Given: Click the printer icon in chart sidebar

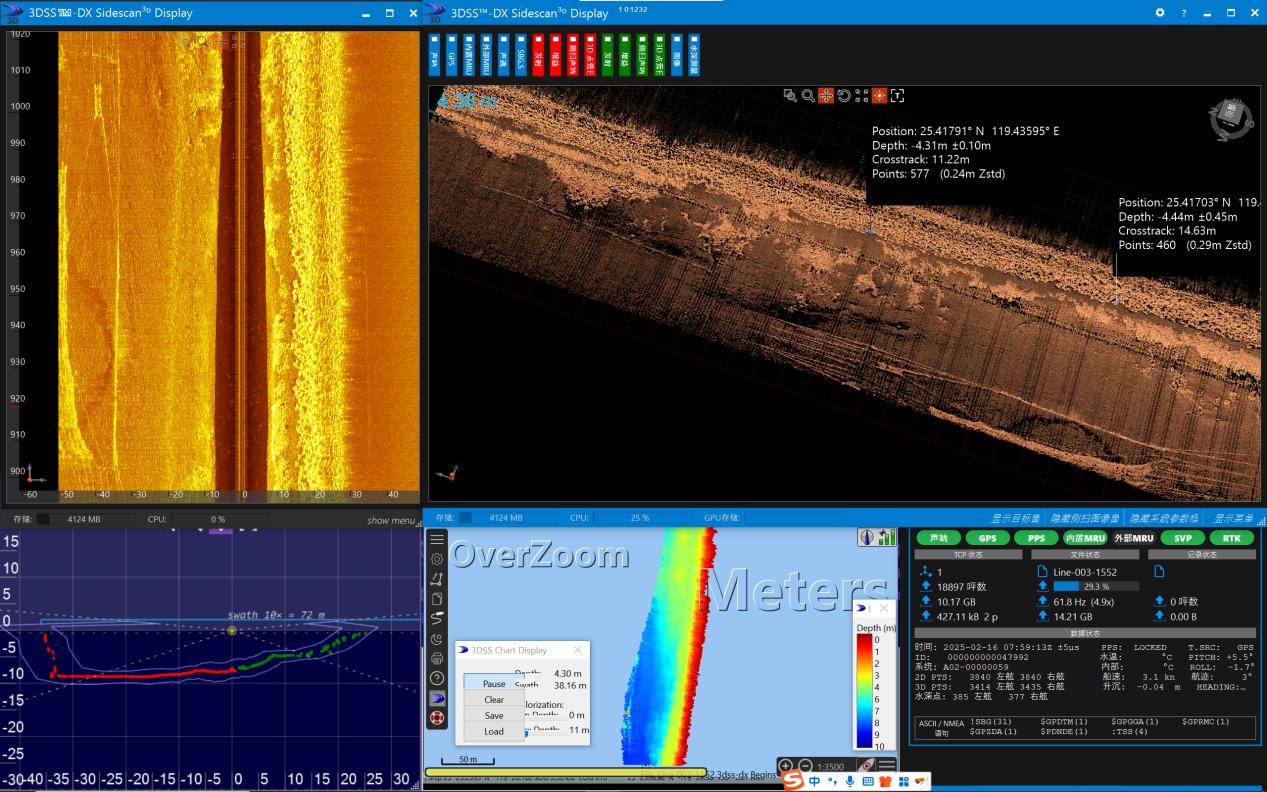Looking at the screenshot, I should [437, 658].
